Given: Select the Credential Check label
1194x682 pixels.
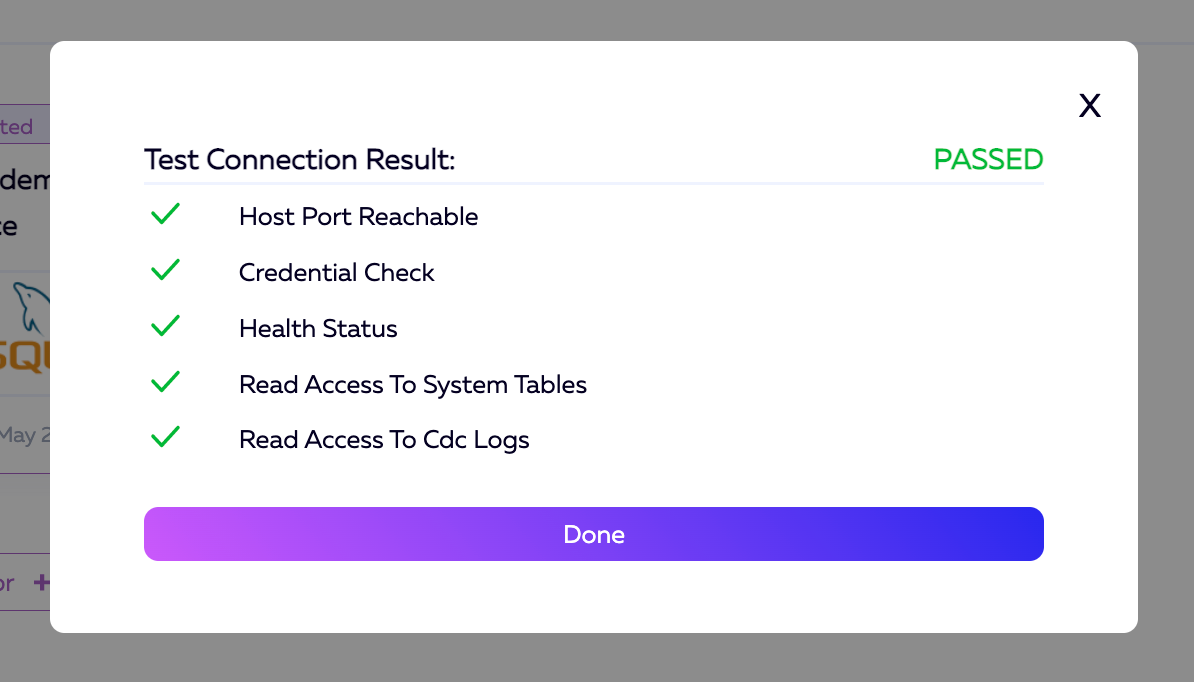Looking at the screenshot, I should point(336,273).
